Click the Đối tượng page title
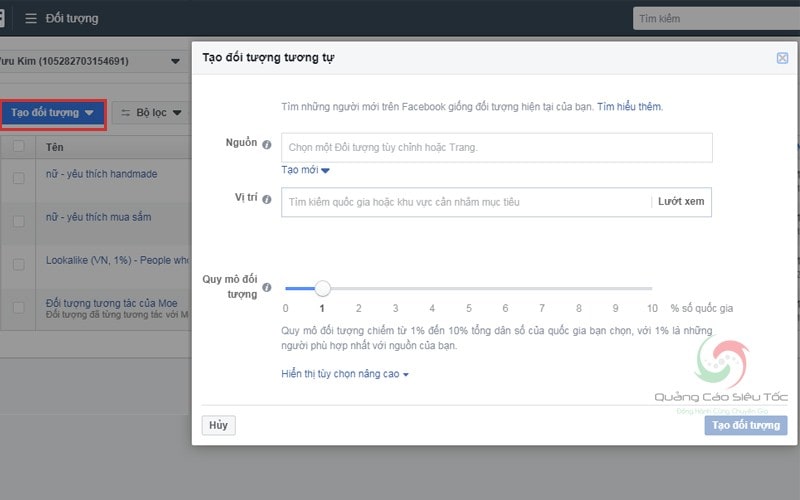This screenshot has width=800, height=500. (72, 18)
